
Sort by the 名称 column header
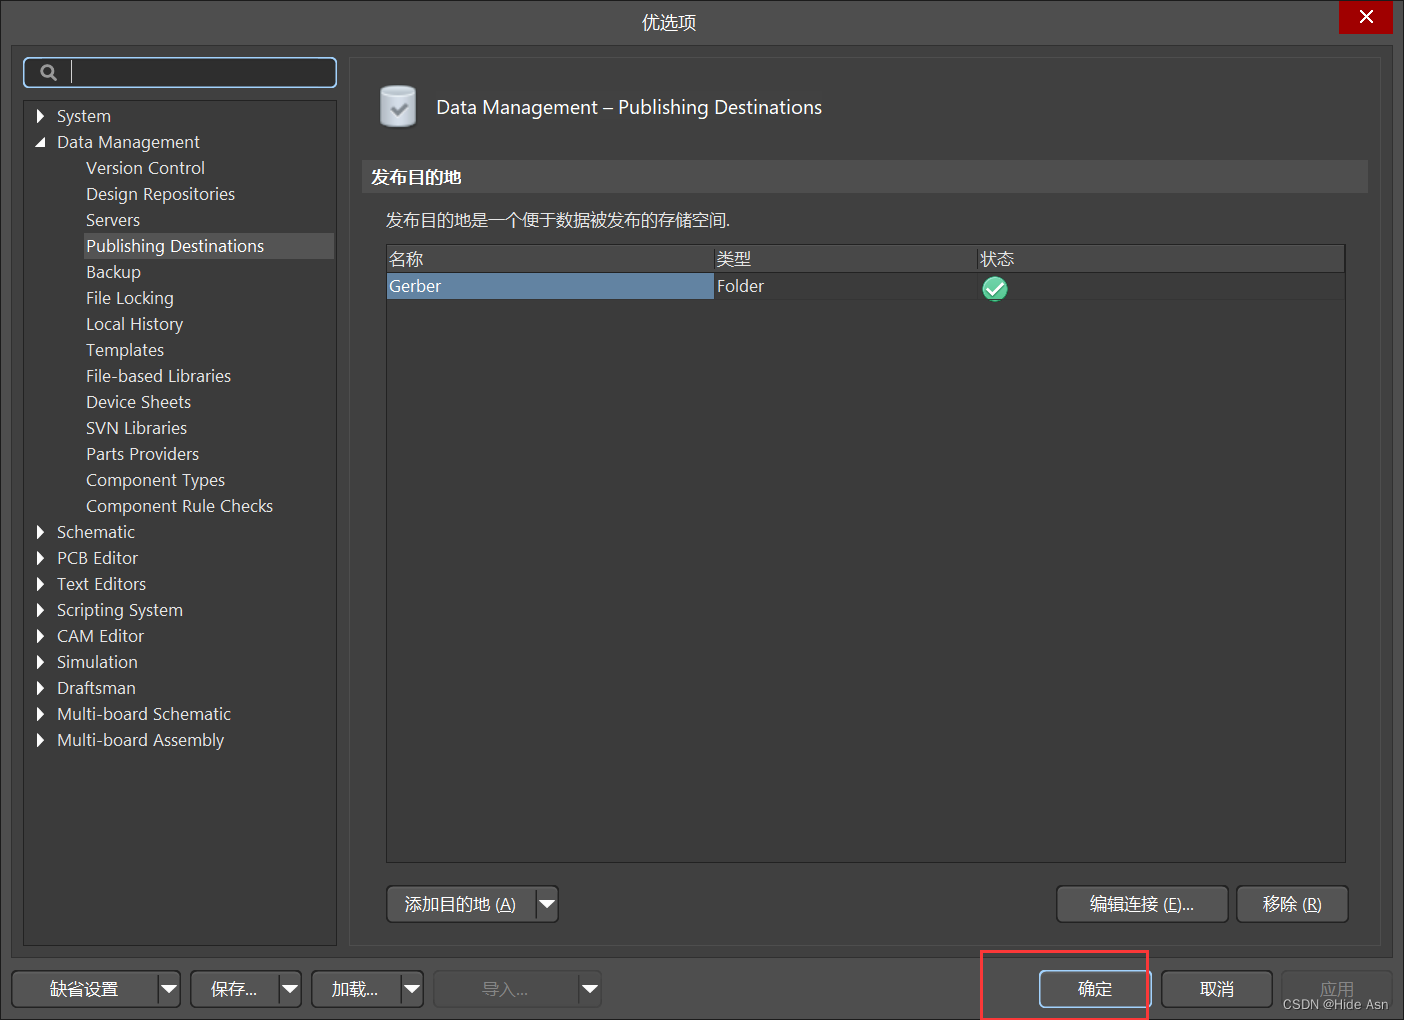550,259
